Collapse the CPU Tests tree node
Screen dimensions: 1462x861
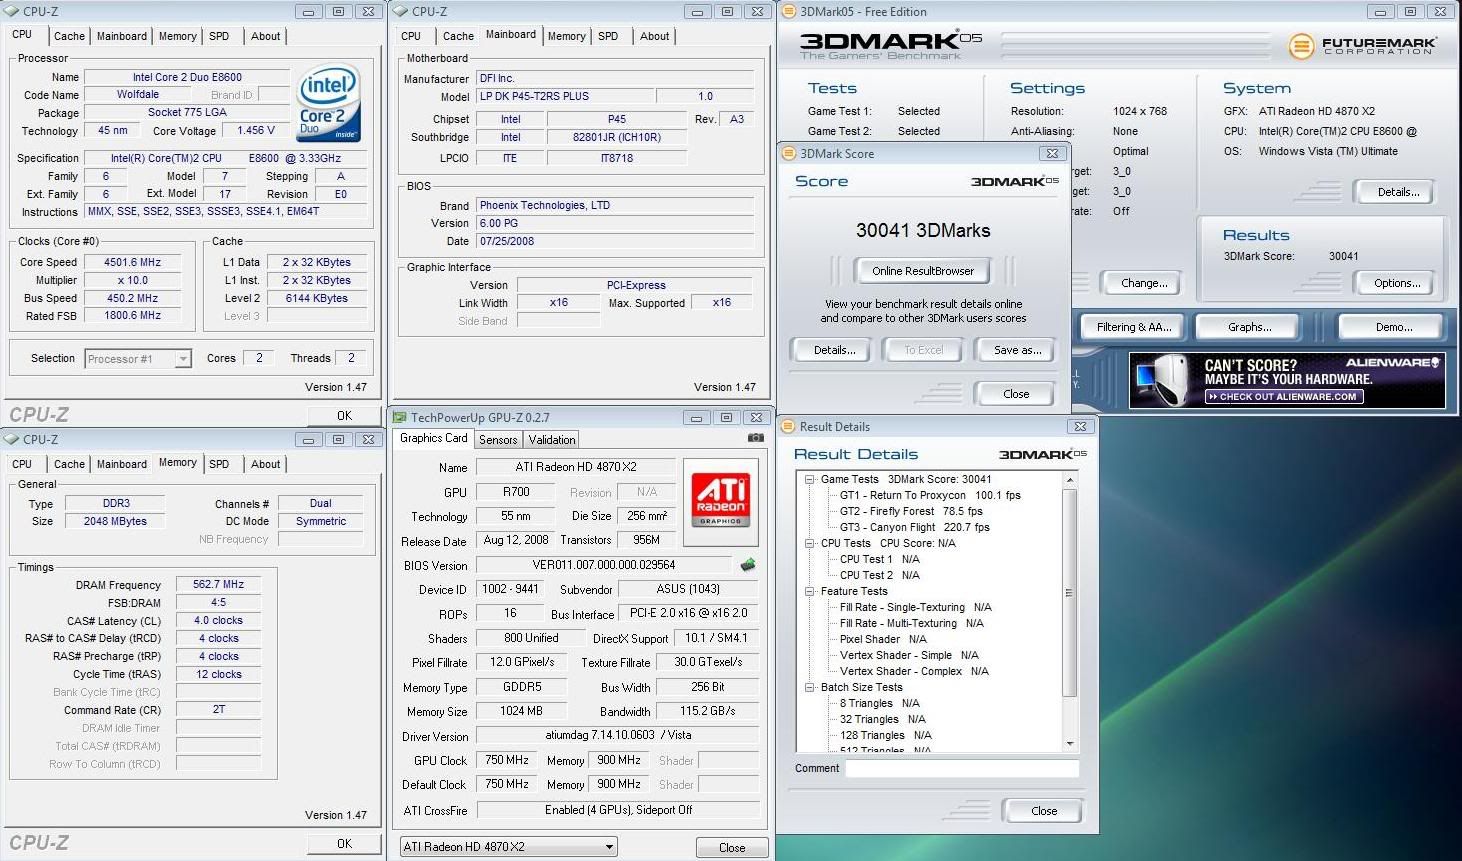click(809, 543)
